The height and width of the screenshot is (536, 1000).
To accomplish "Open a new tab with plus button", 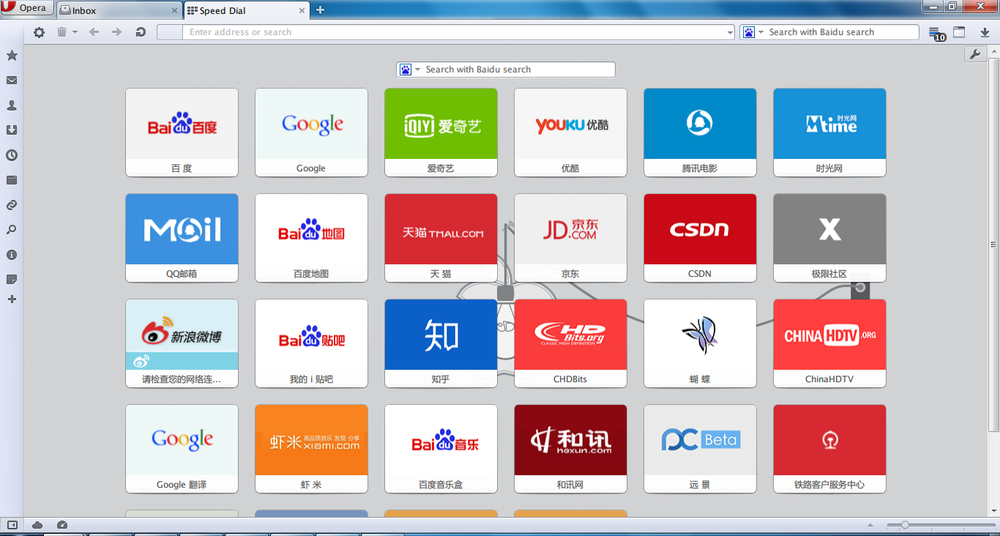I will click(320, 10).
